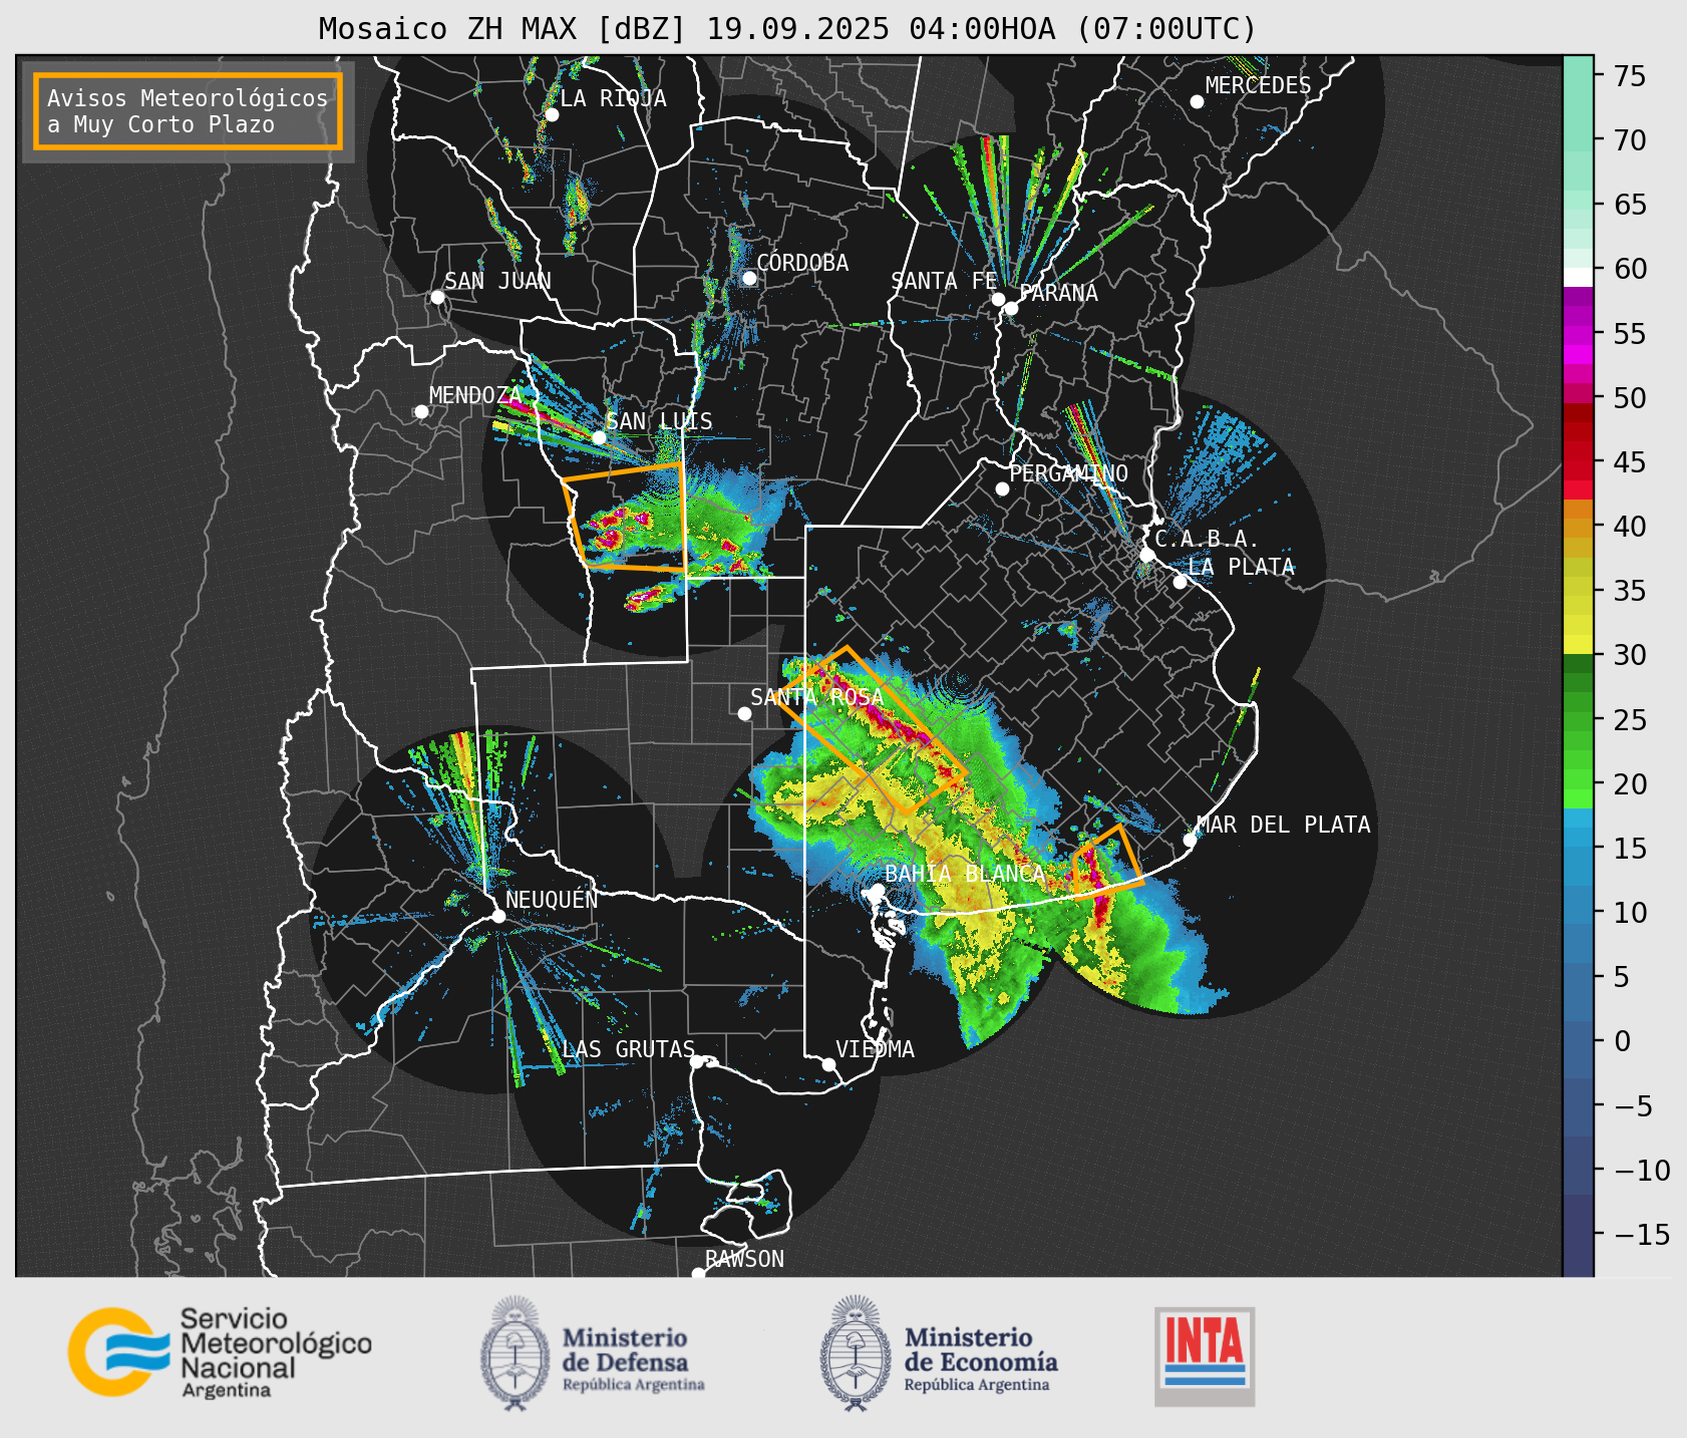Select the Viedma city marker dot
The height and width of the screenshot is (1438, 1687).
pos(829,1064)
